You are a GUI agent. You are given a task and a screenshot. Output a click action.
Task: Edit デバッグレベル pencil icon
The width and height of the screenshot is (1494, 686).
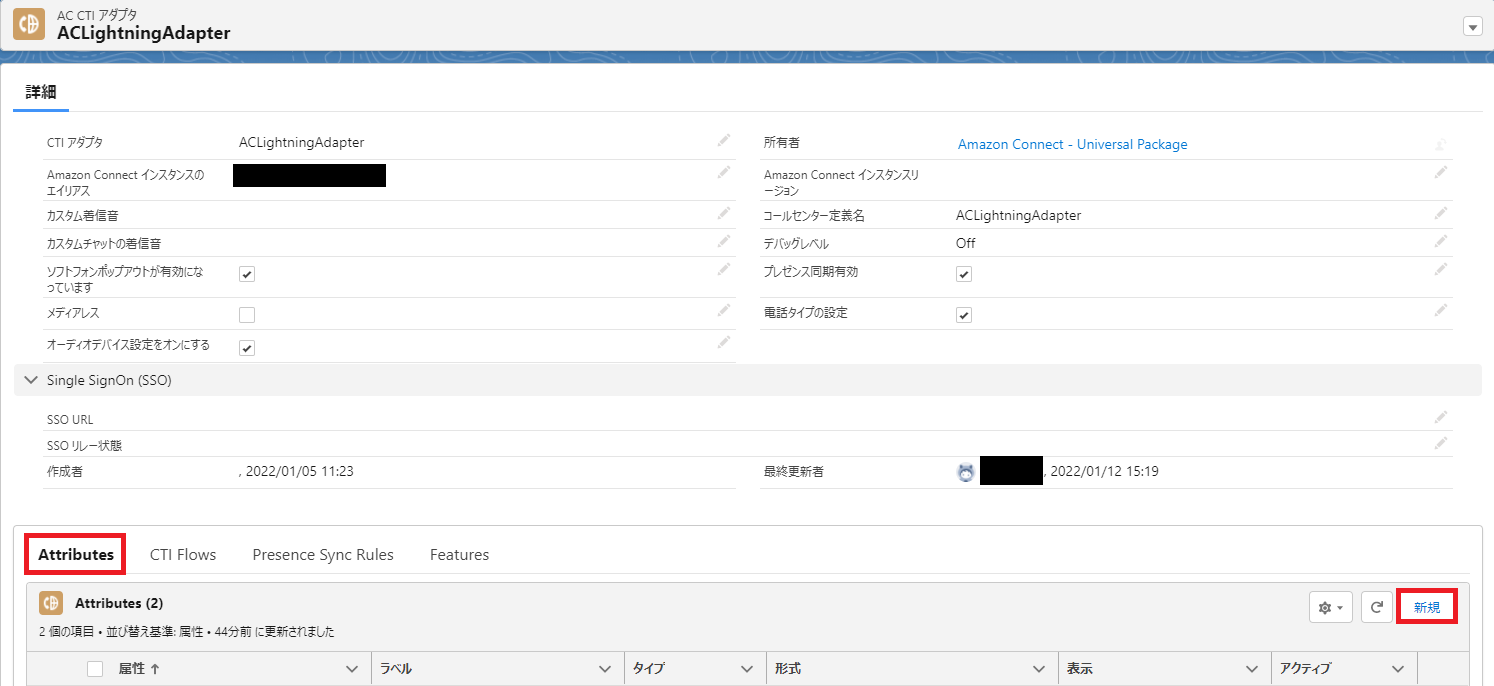1441,240
